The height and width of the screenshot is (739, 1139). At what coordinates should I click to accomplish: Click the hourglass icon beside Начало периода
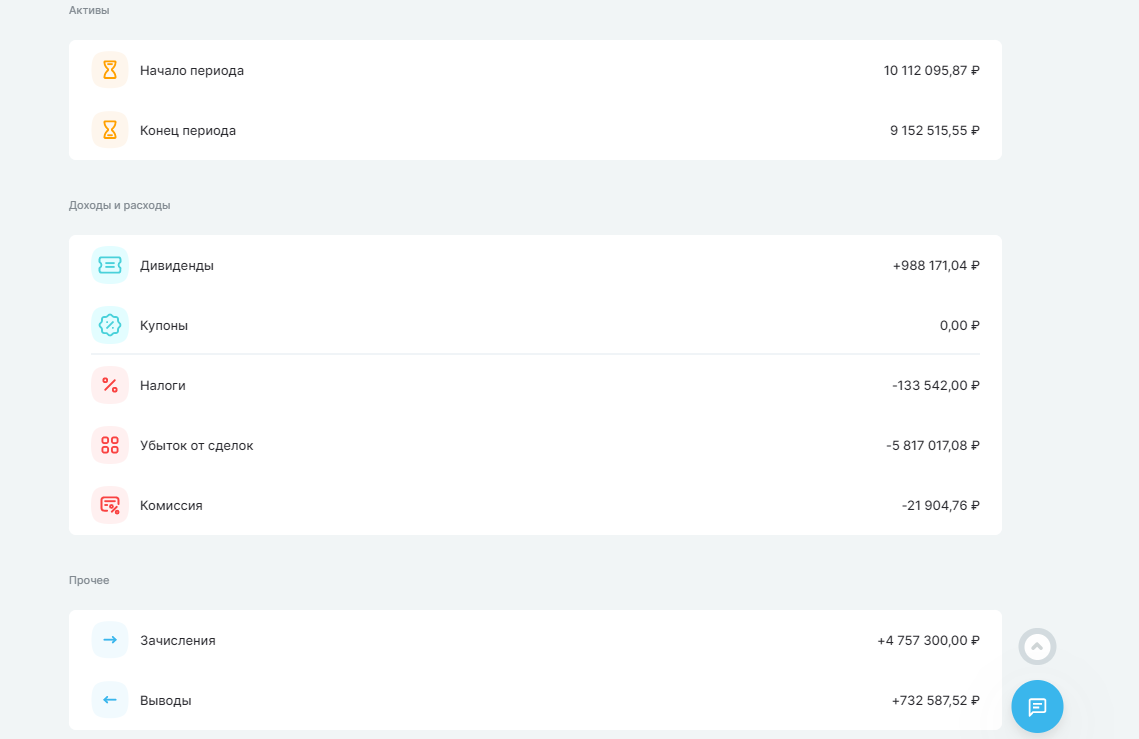tap(110, 70)
